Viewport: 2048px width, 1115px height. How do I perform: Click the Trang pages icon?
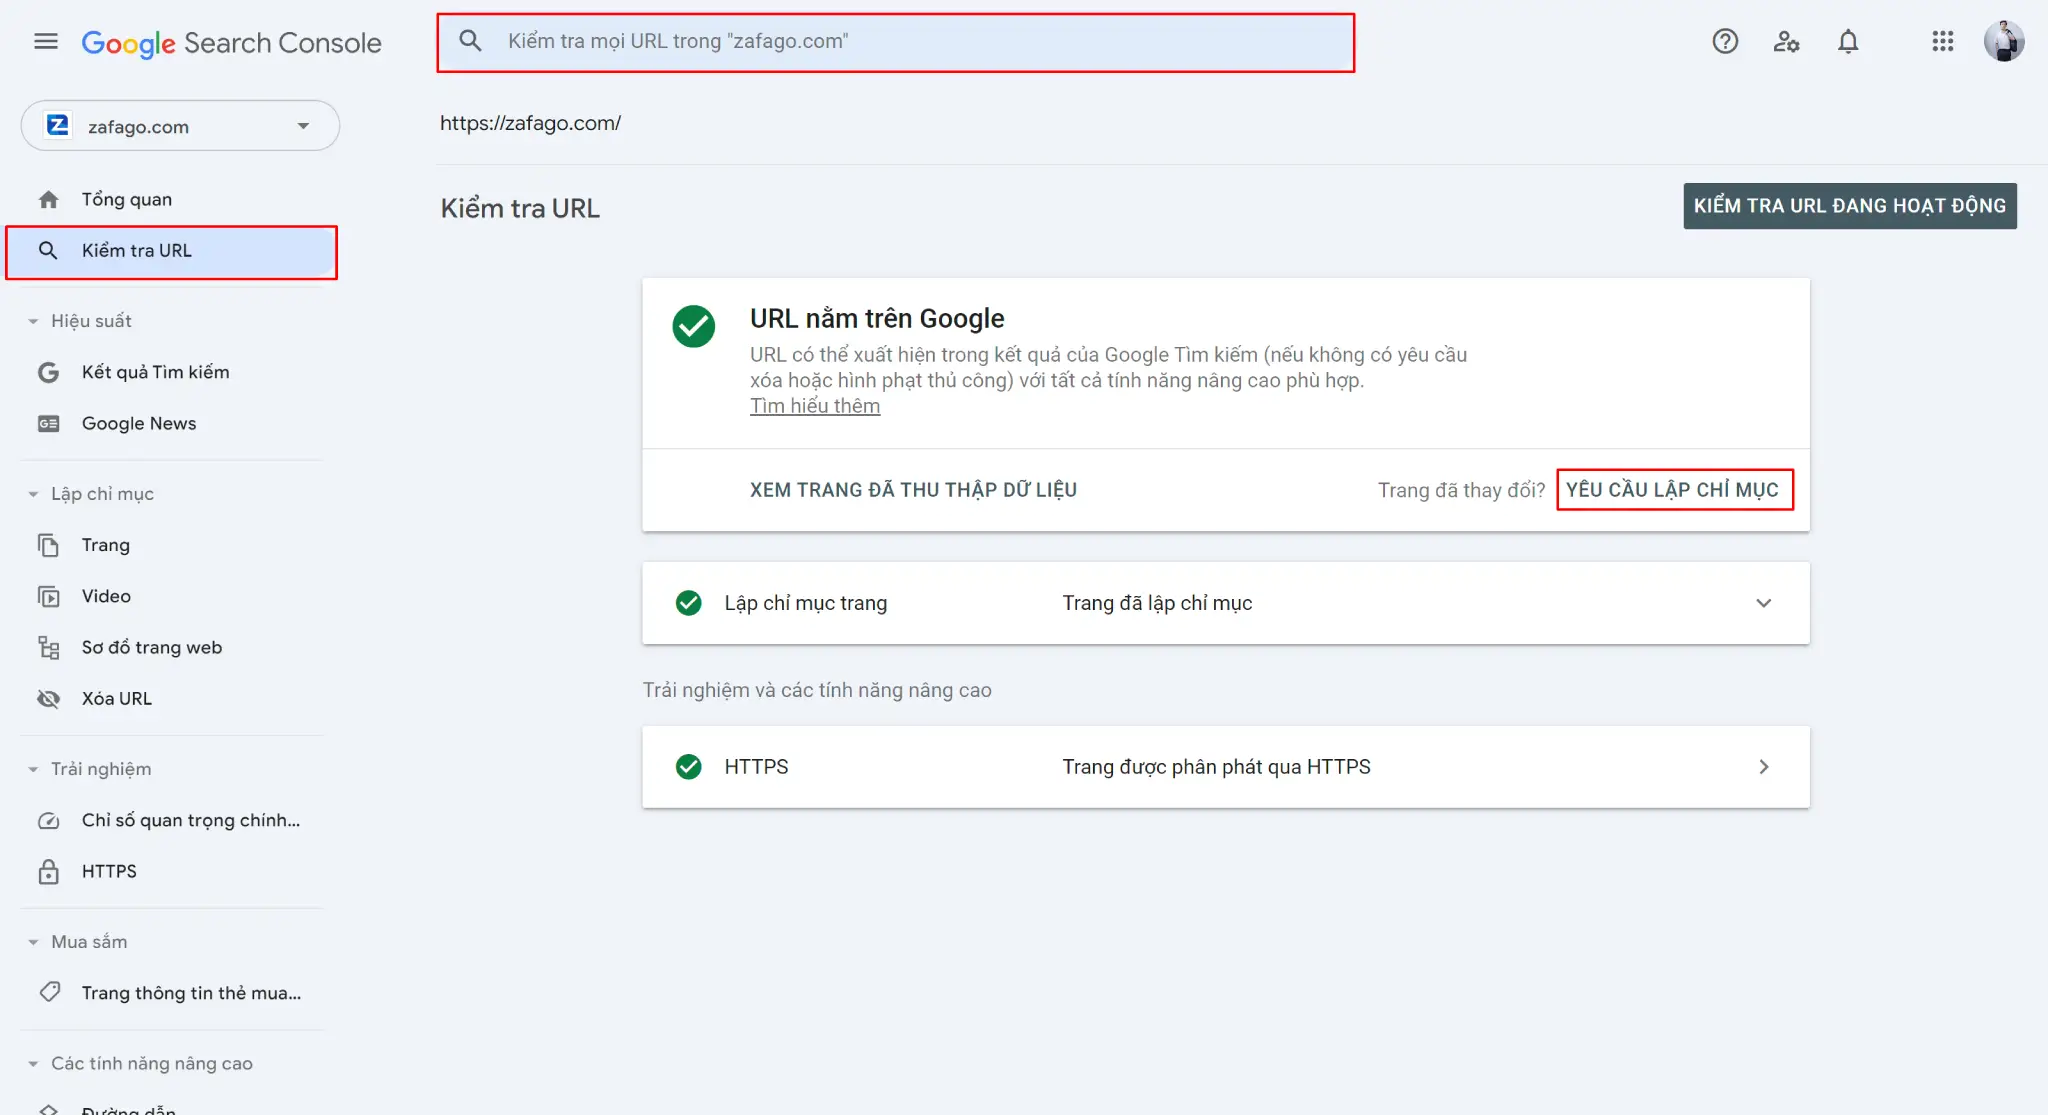48,545
